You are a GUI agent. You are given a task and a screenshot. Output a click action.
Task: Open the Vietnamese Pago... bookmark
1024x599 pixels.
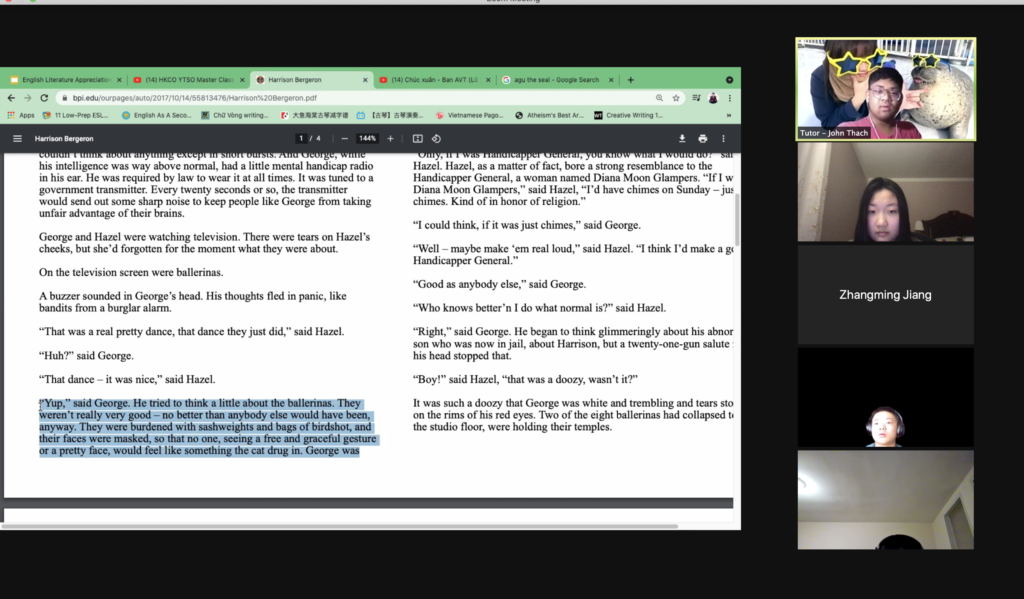click(x=470, y=116)
